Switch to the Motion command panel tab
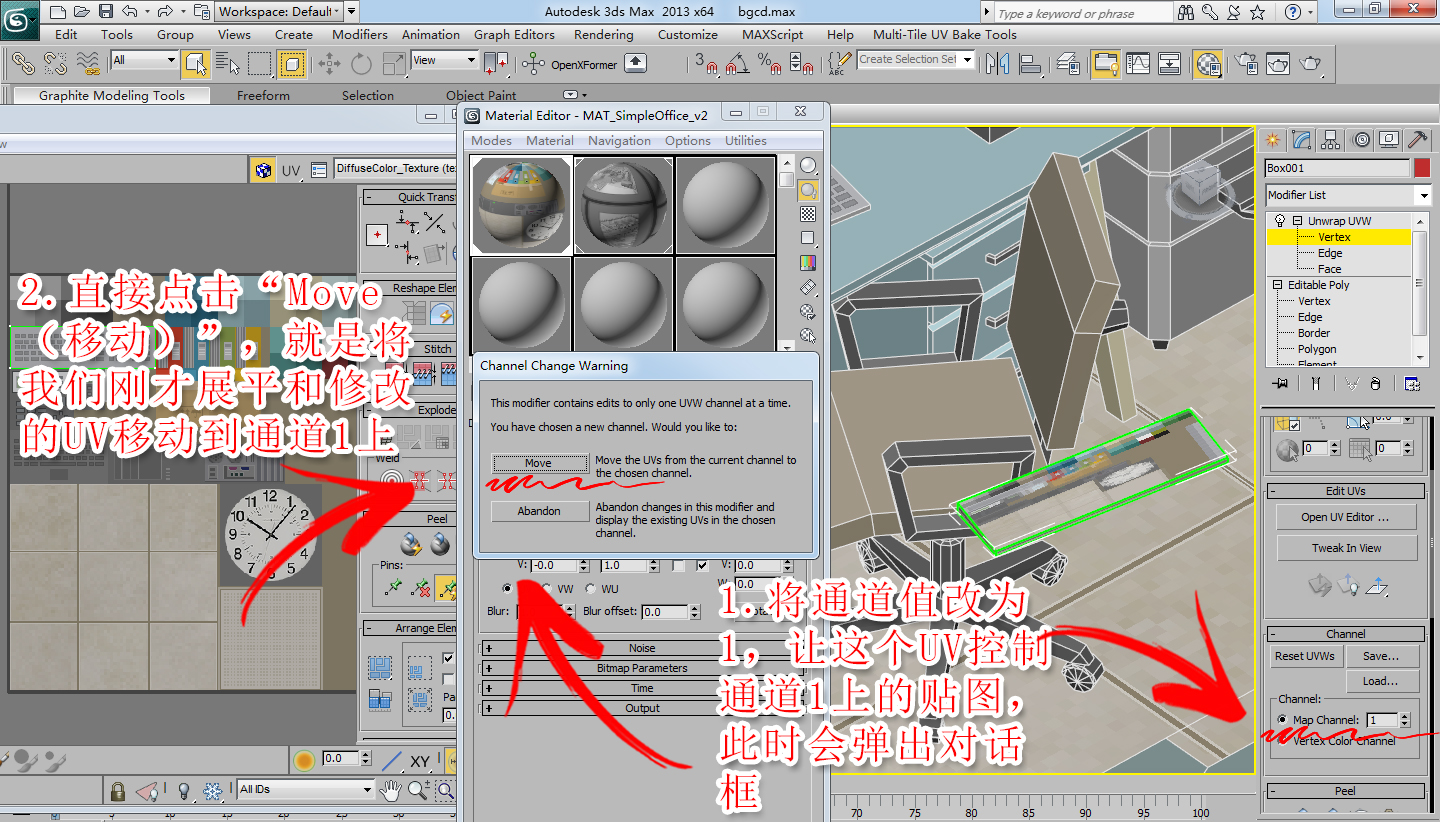The height and width of the screenshot is (822, 1440). click(x=1359, y=139)
